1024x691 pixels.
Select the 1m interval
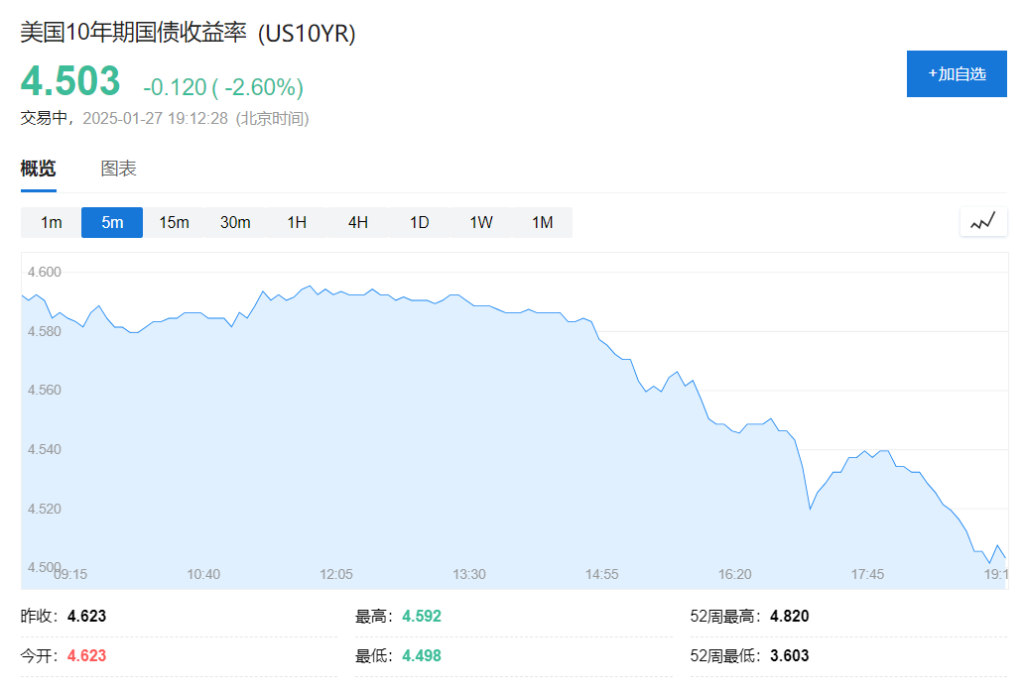51,223
